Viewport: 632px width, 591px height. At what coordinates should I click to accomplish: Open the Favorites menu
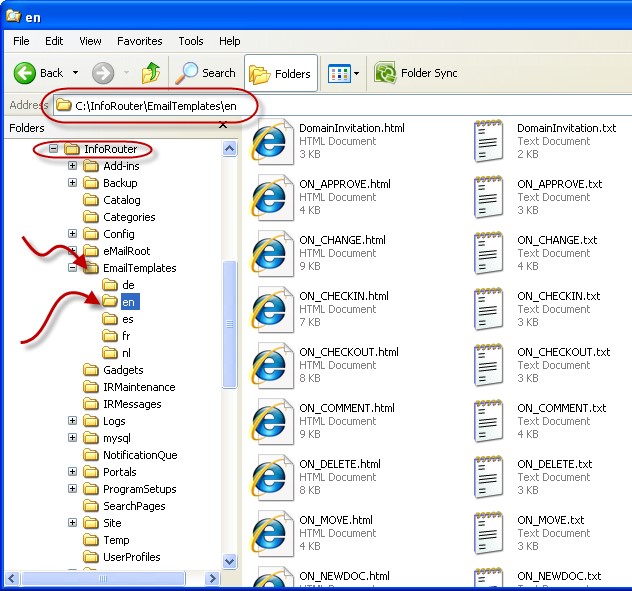tap(139, 41)
